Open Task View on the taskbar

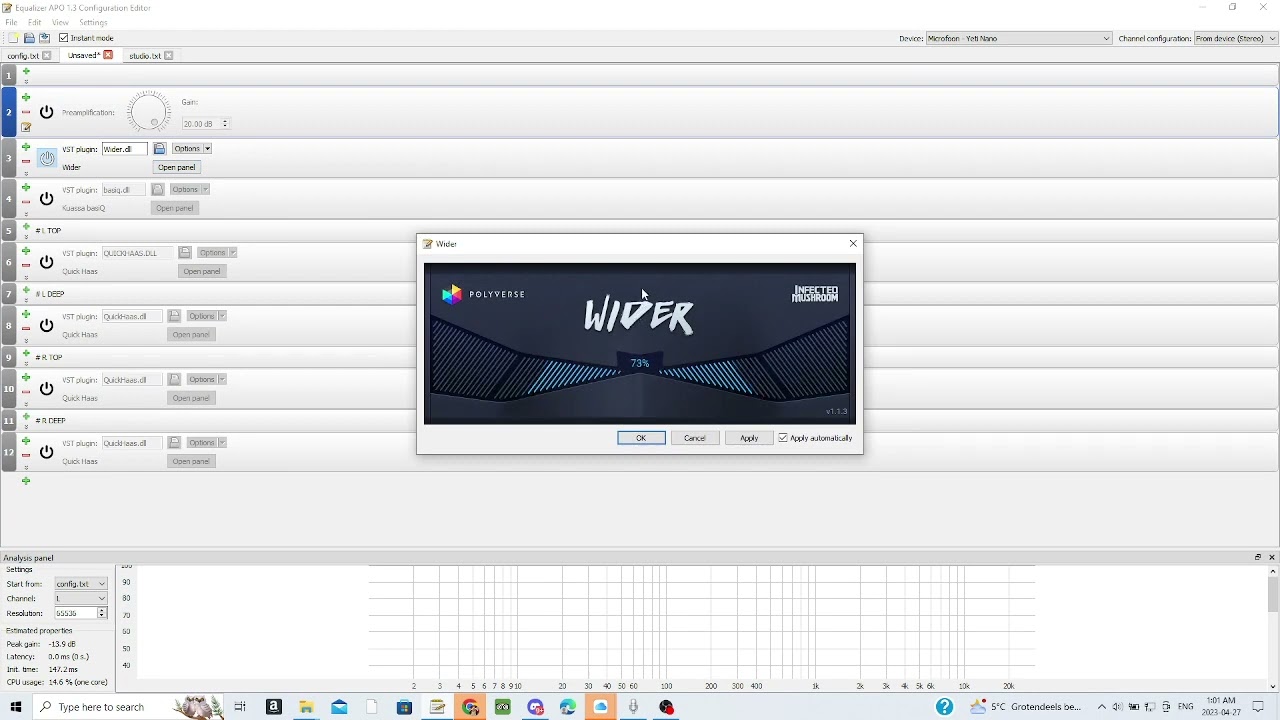240,707
